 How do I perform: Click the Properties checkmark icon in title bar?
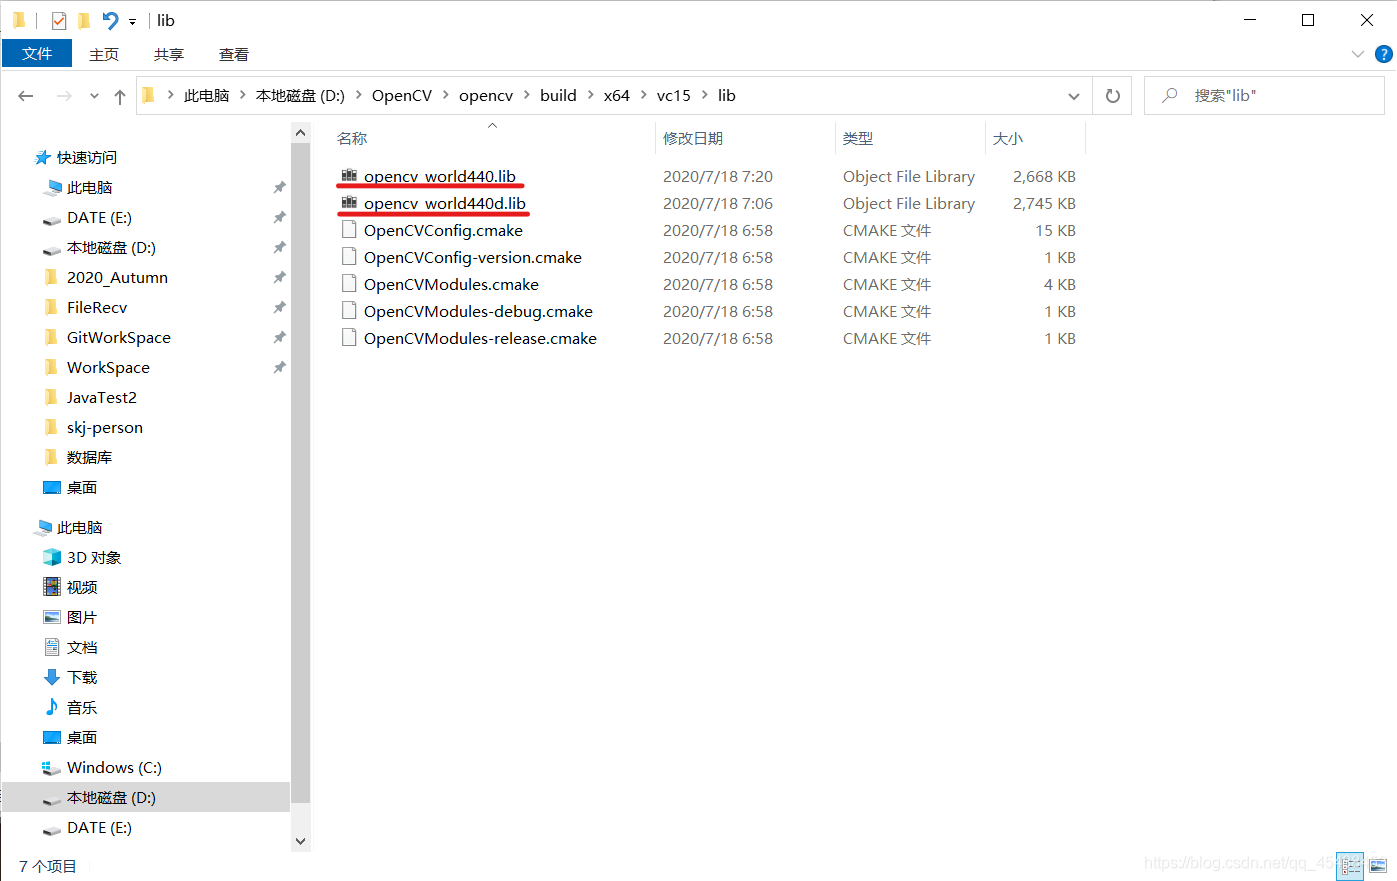tap(59, 20)
